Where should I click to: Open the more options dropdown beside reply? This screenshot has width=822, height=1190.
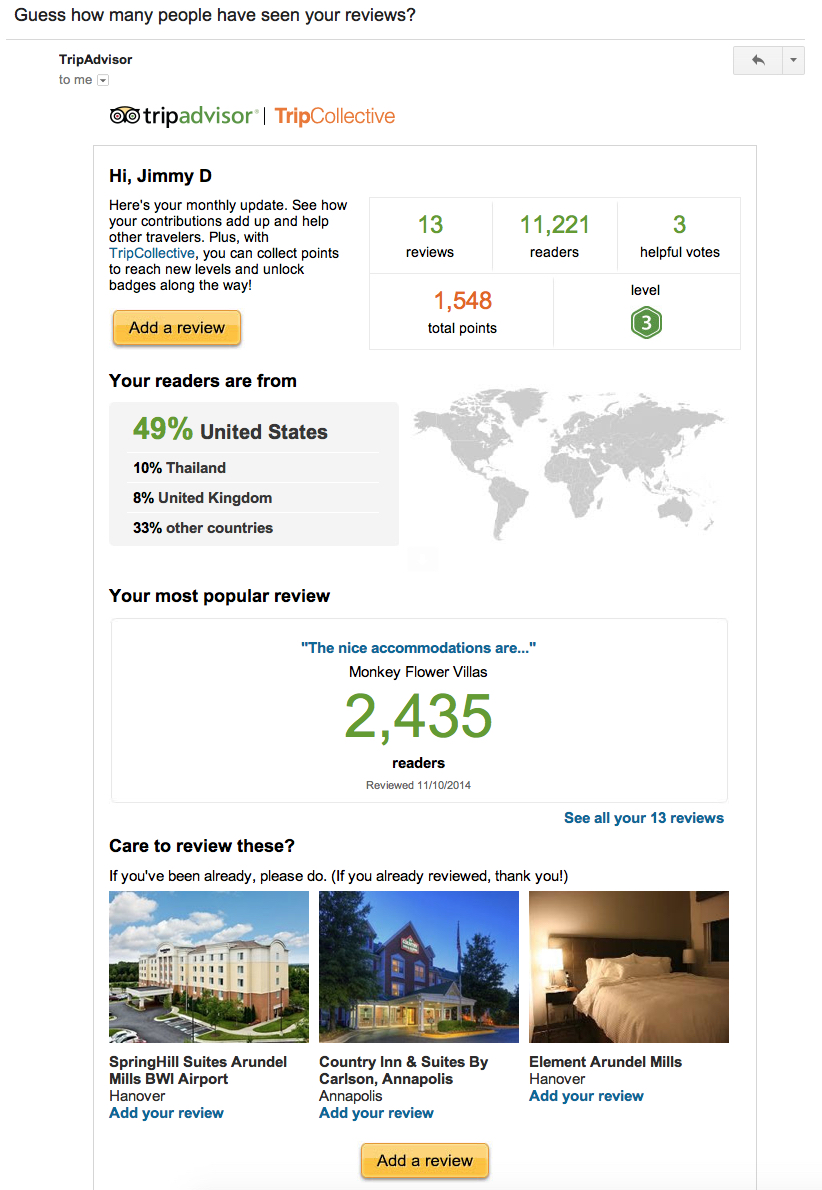(793, 60)
